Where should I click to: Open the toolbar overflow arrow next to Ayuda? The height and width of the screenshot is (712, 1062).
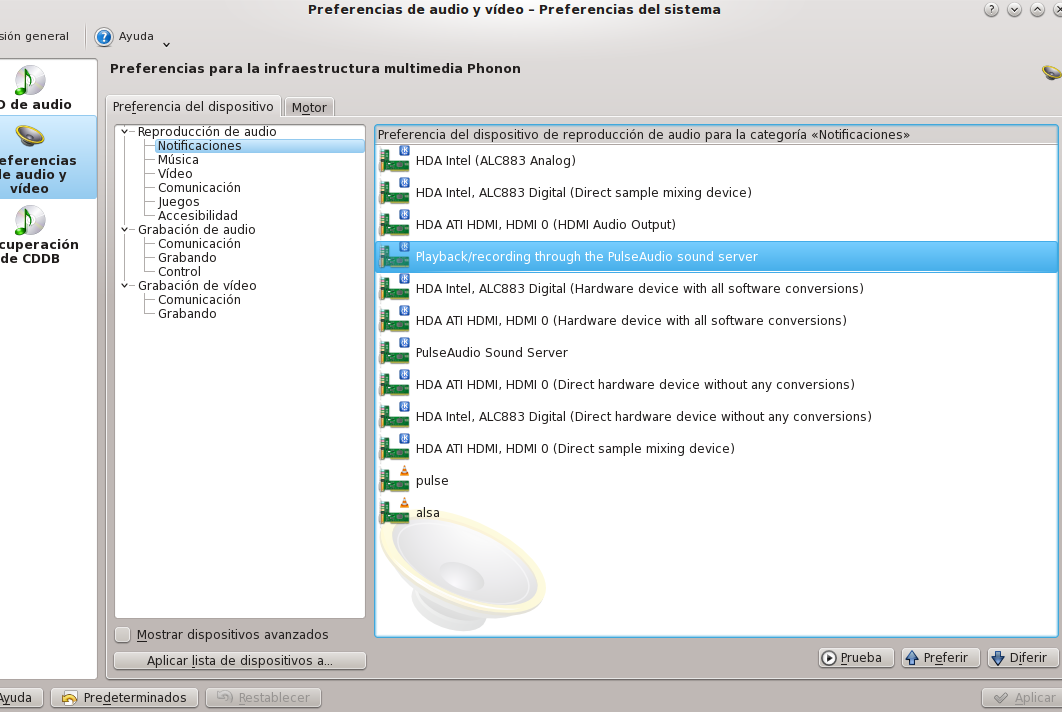(166, 45)
